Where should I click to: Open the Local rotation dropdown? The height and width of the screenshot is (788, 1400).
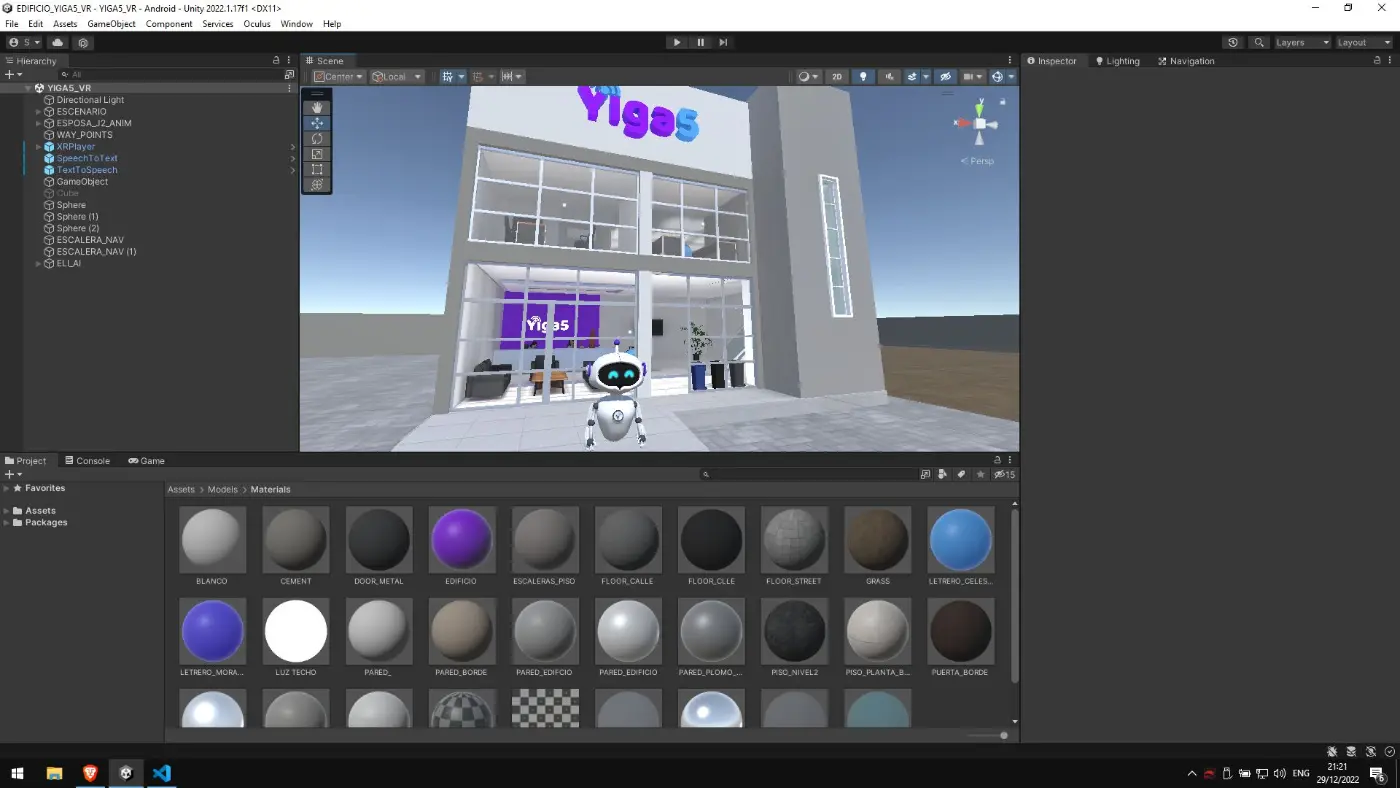(x=397, y=77)
